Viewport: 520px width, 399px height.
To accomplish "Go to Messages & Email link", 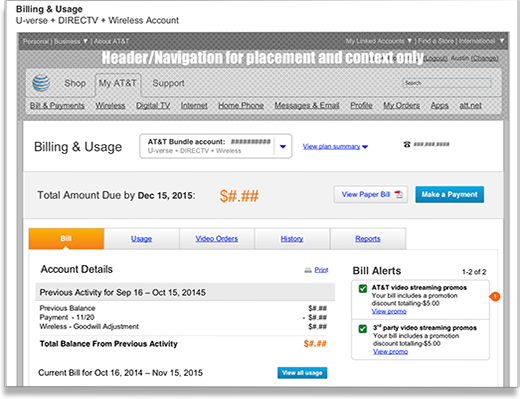I will [307, 106].
